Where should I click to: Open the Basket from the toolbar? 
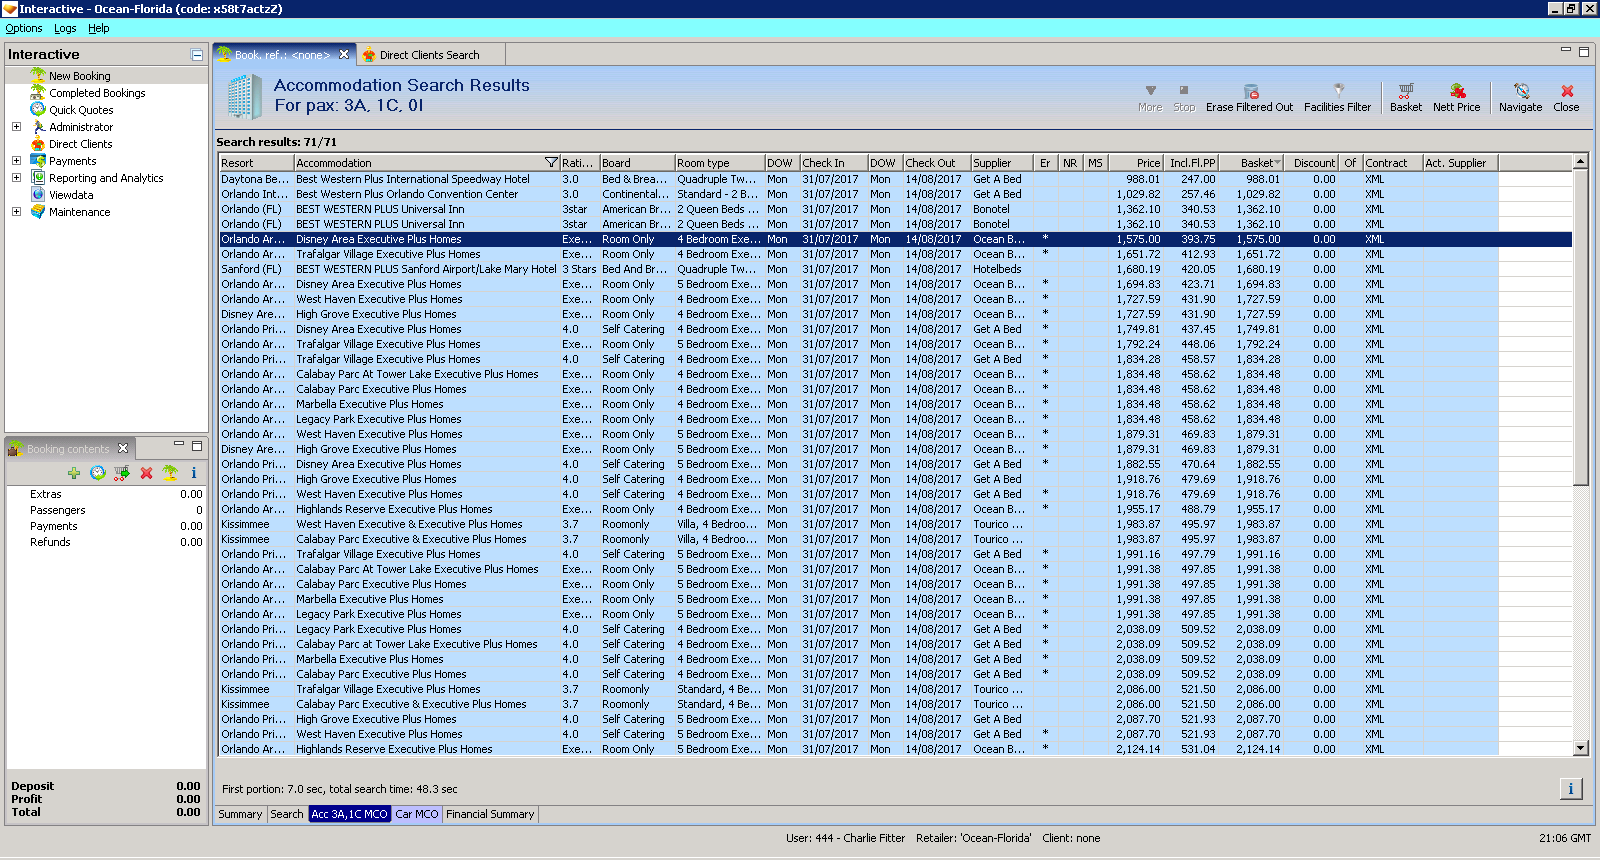1405,91
